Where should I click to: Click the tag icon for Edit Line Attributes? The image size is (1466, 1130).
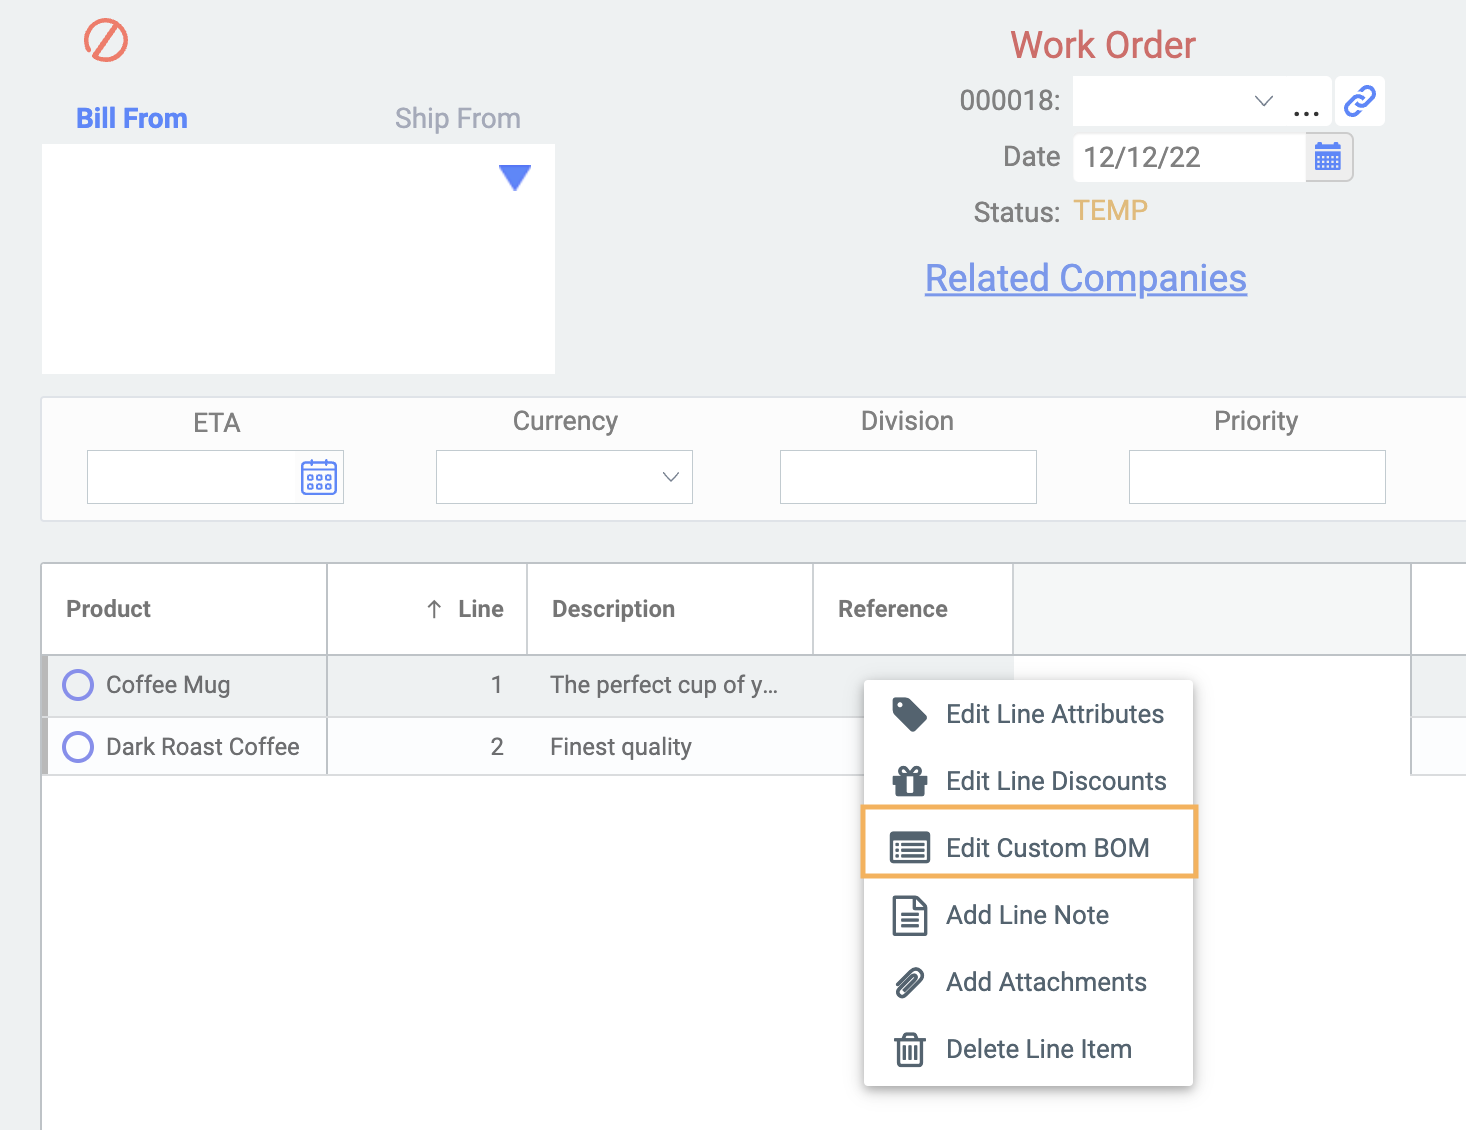(x=909, y=714)
